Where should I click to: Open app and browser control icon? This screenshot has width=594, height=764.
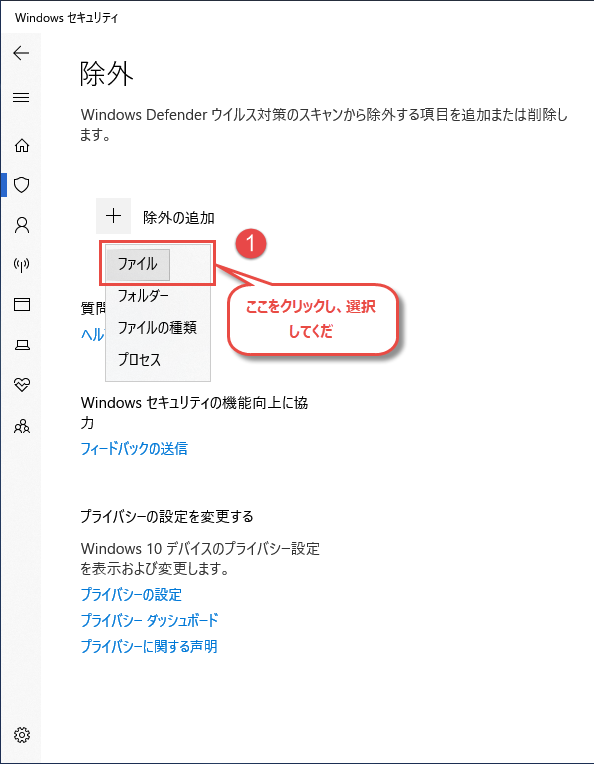pos(22,305)
